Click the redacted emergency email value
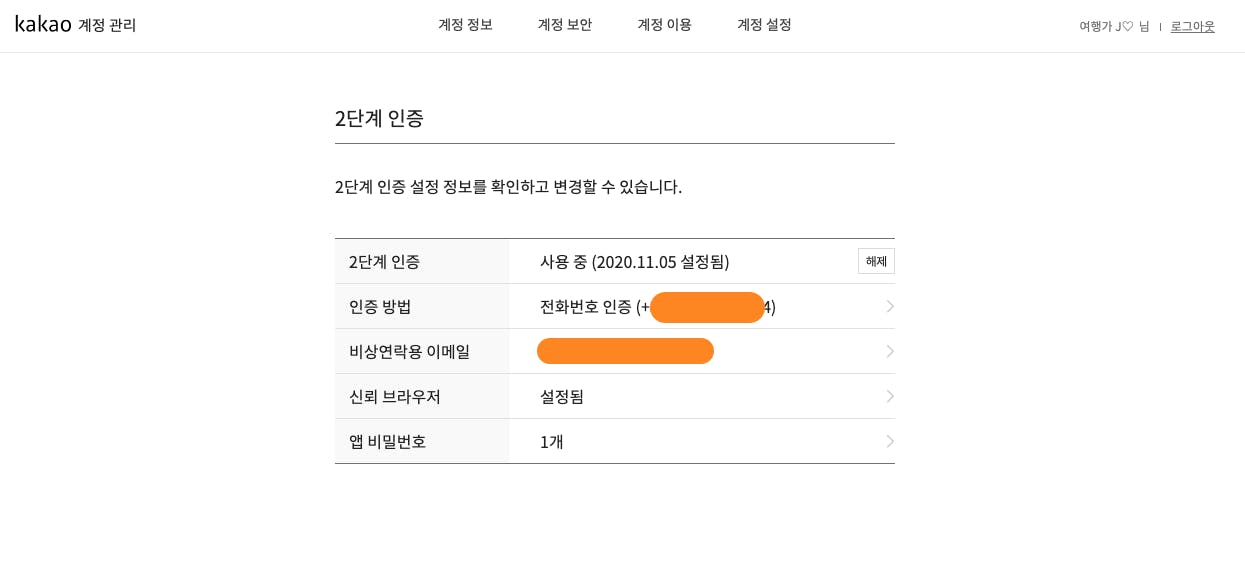This screenshot has height=566, width=1245. 625,351
